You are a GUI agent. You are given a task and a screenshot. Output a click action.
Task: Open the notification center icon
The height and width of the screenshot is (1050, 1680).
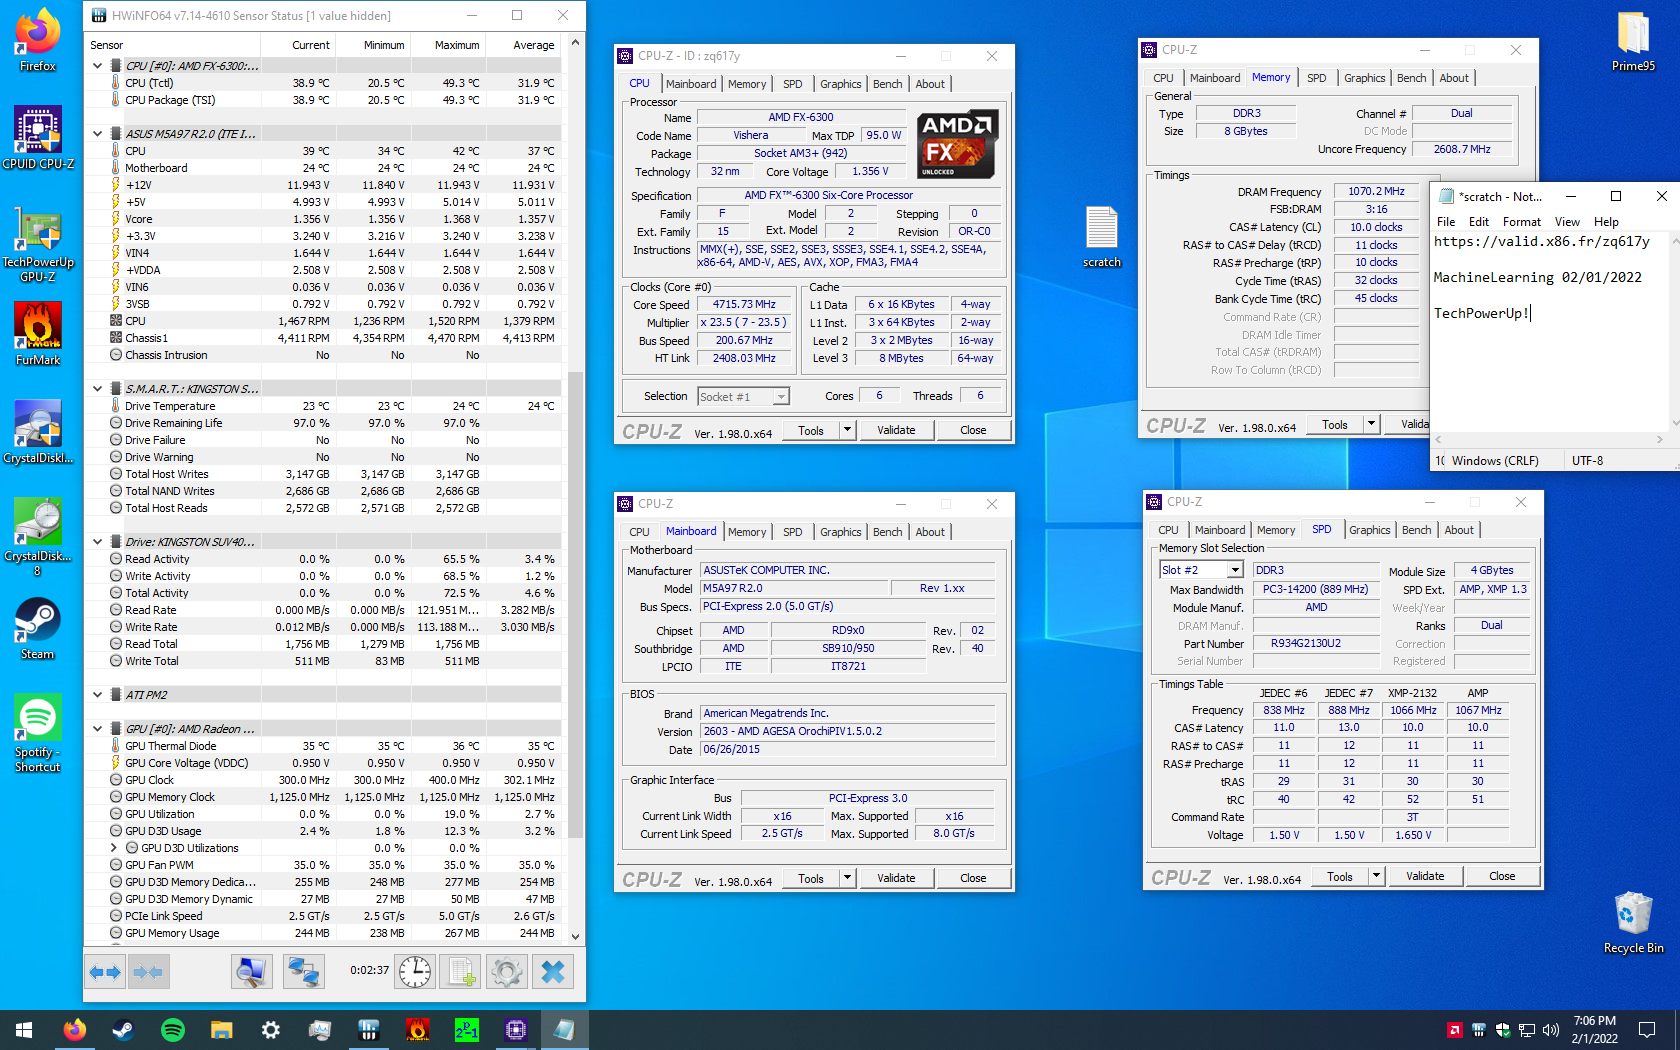(x=1647, y=1030)
